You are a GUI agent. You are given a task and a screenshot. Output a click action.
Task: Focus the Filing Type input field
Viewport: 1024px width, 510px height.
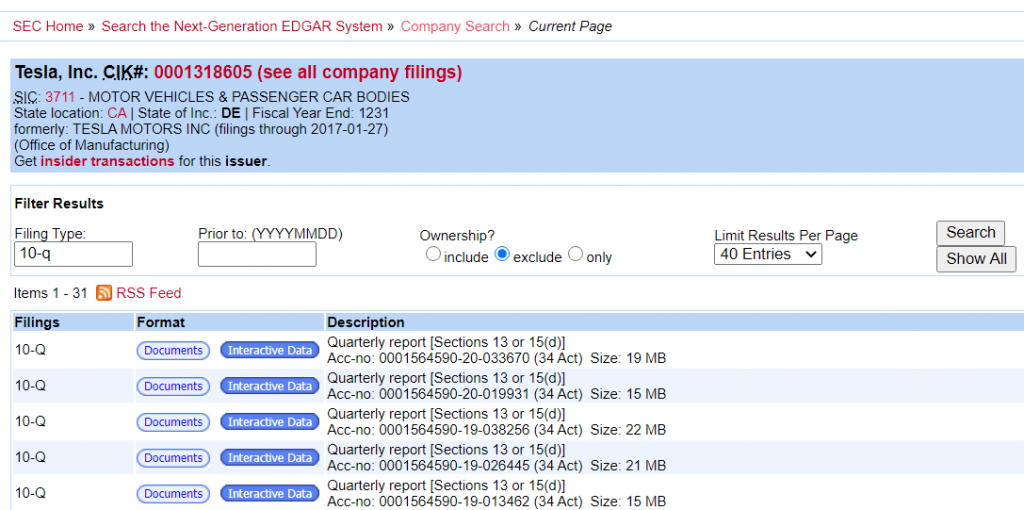click(x=73, y=254)
